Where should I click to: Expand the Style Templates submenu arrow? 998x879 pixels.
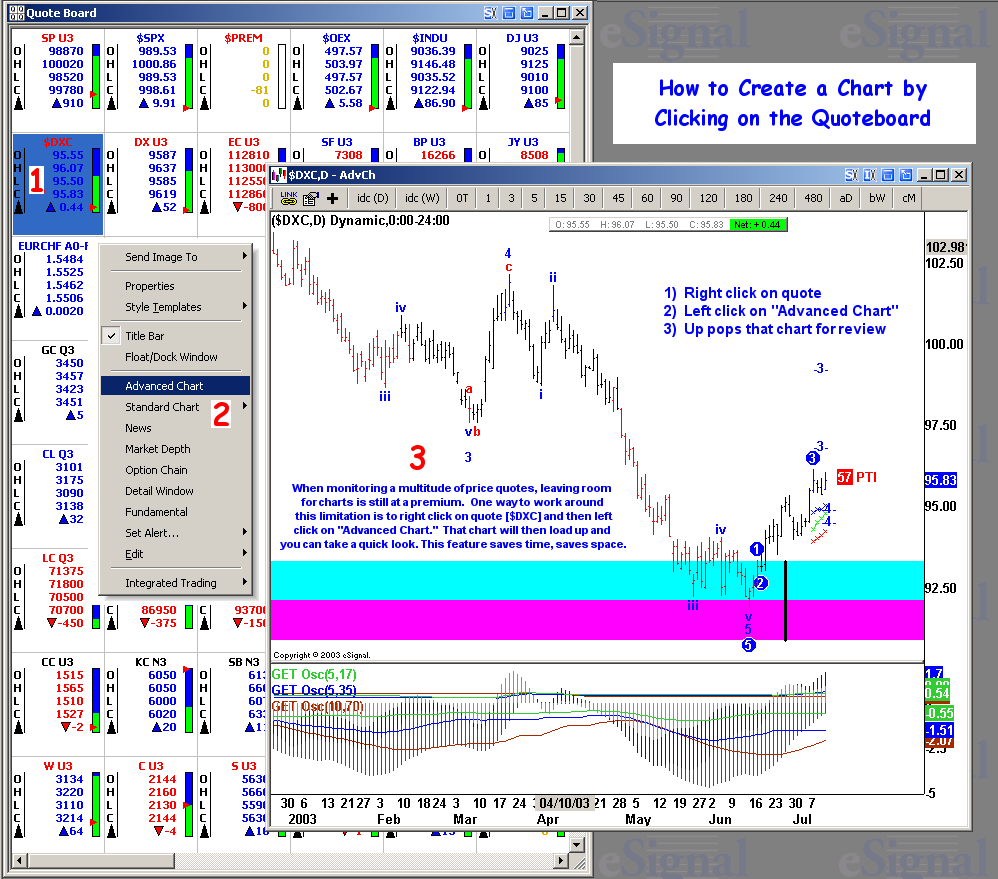tap(245, 306)
